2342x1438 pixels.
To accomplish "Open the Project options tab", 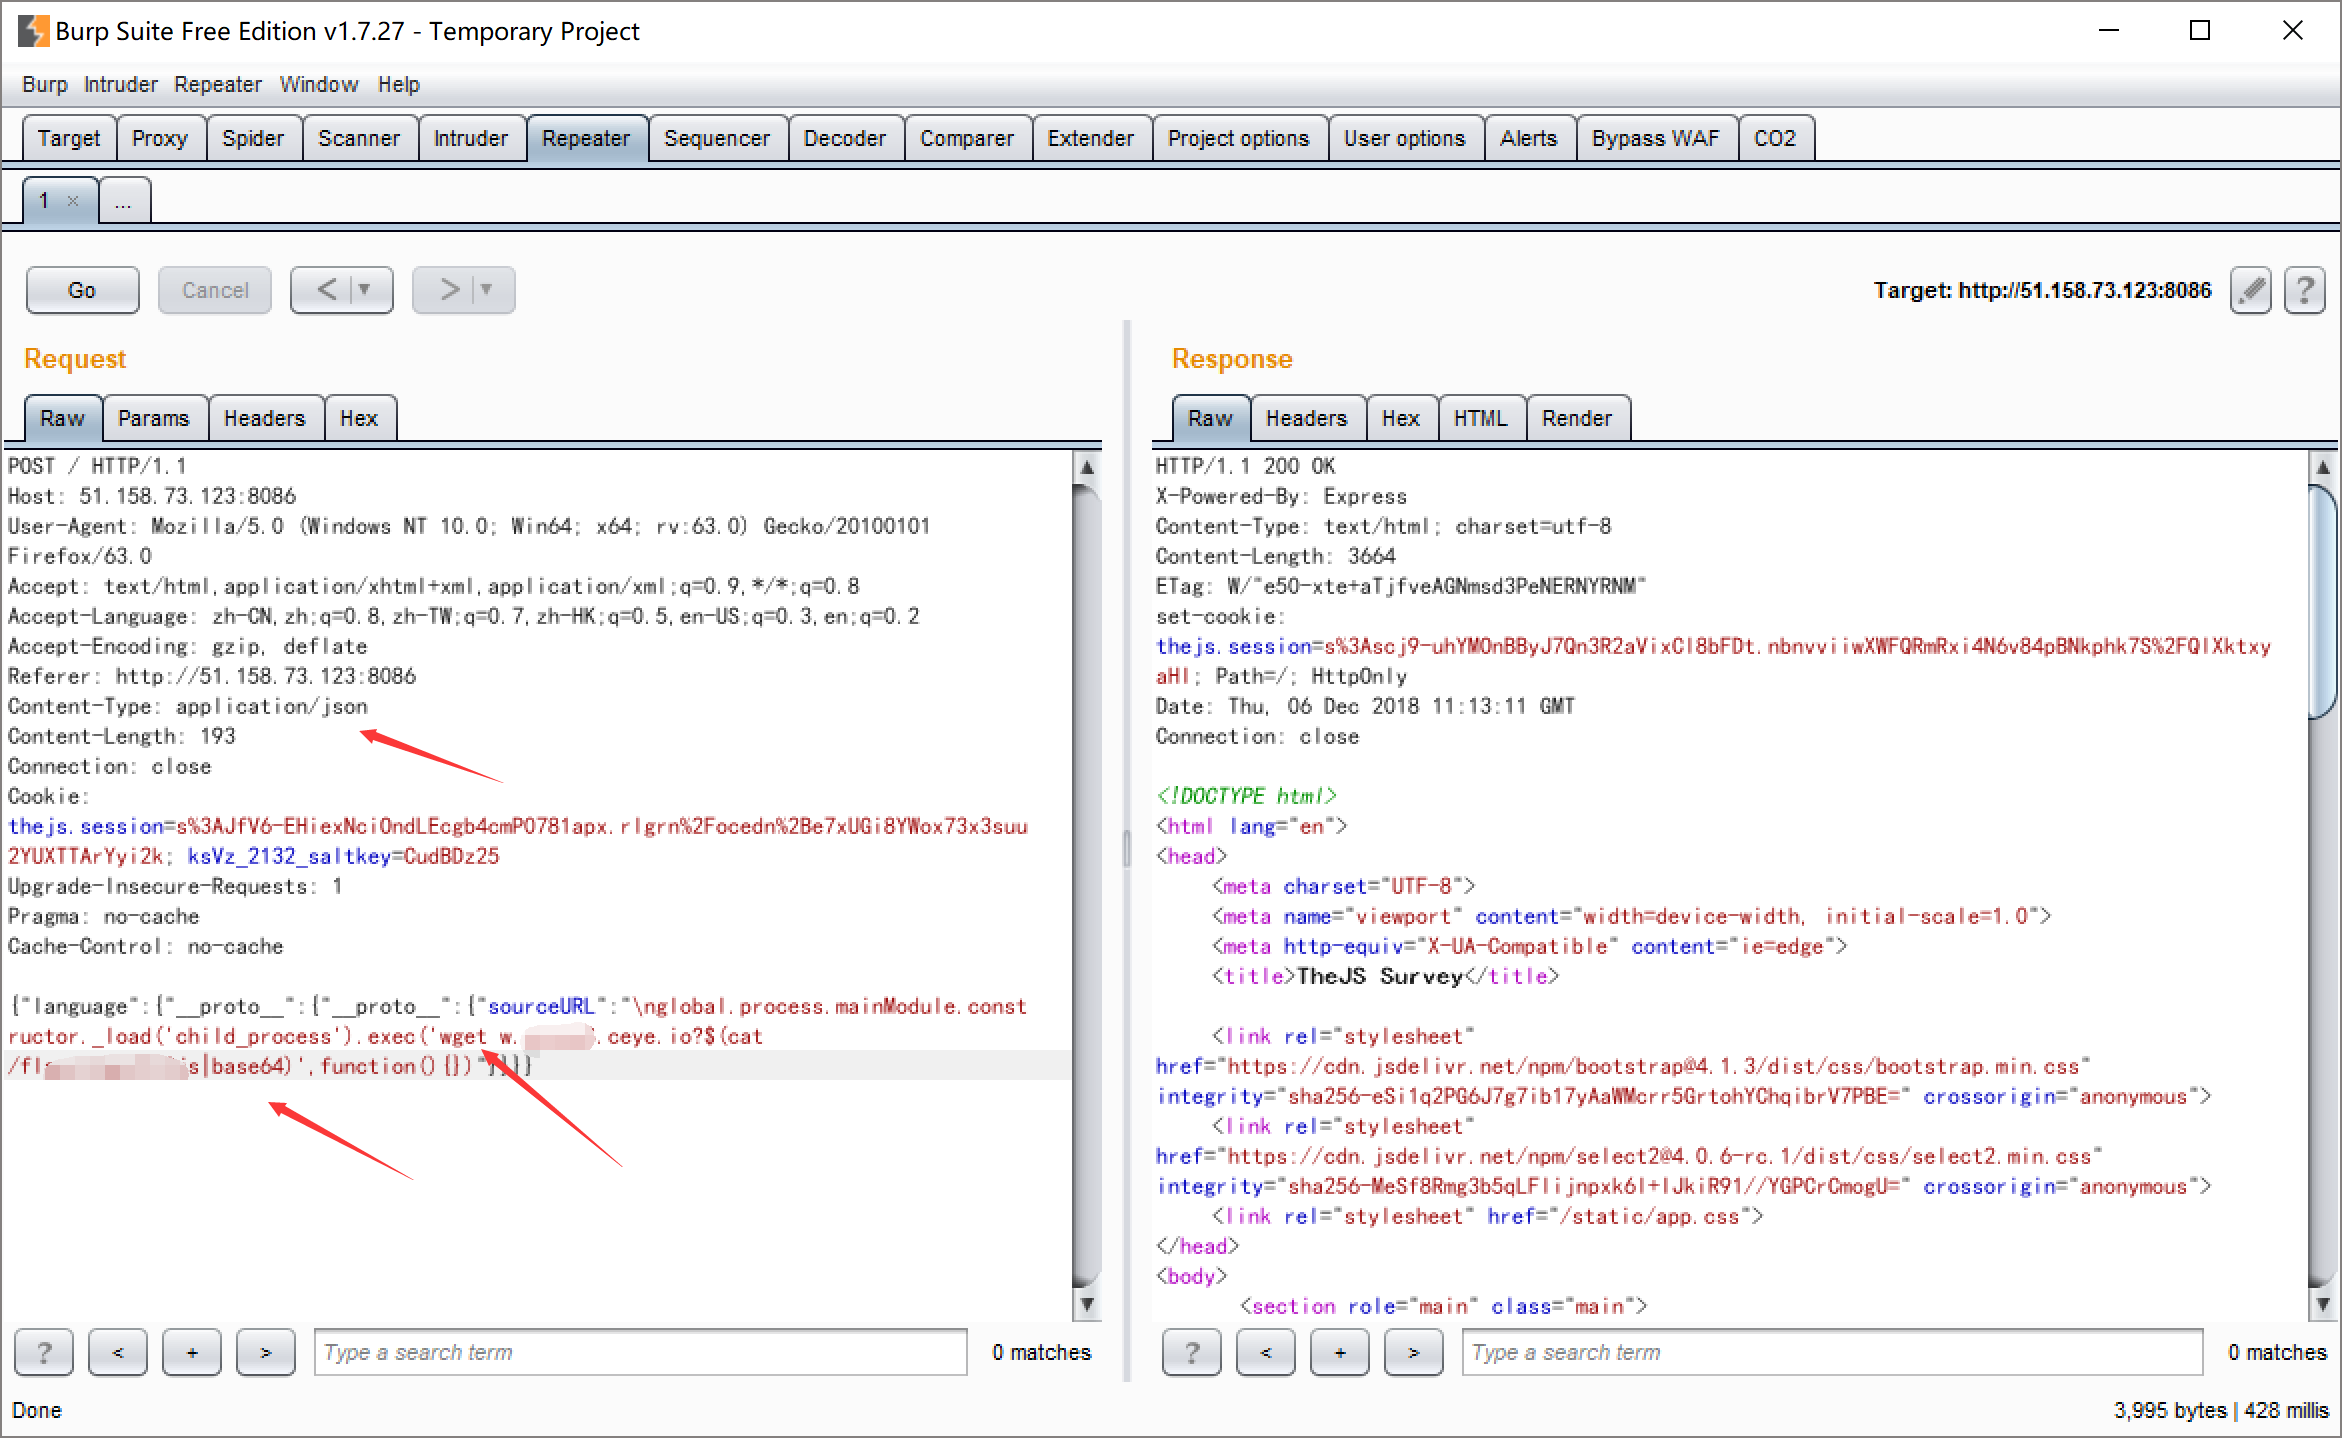I will [1239, 138].
